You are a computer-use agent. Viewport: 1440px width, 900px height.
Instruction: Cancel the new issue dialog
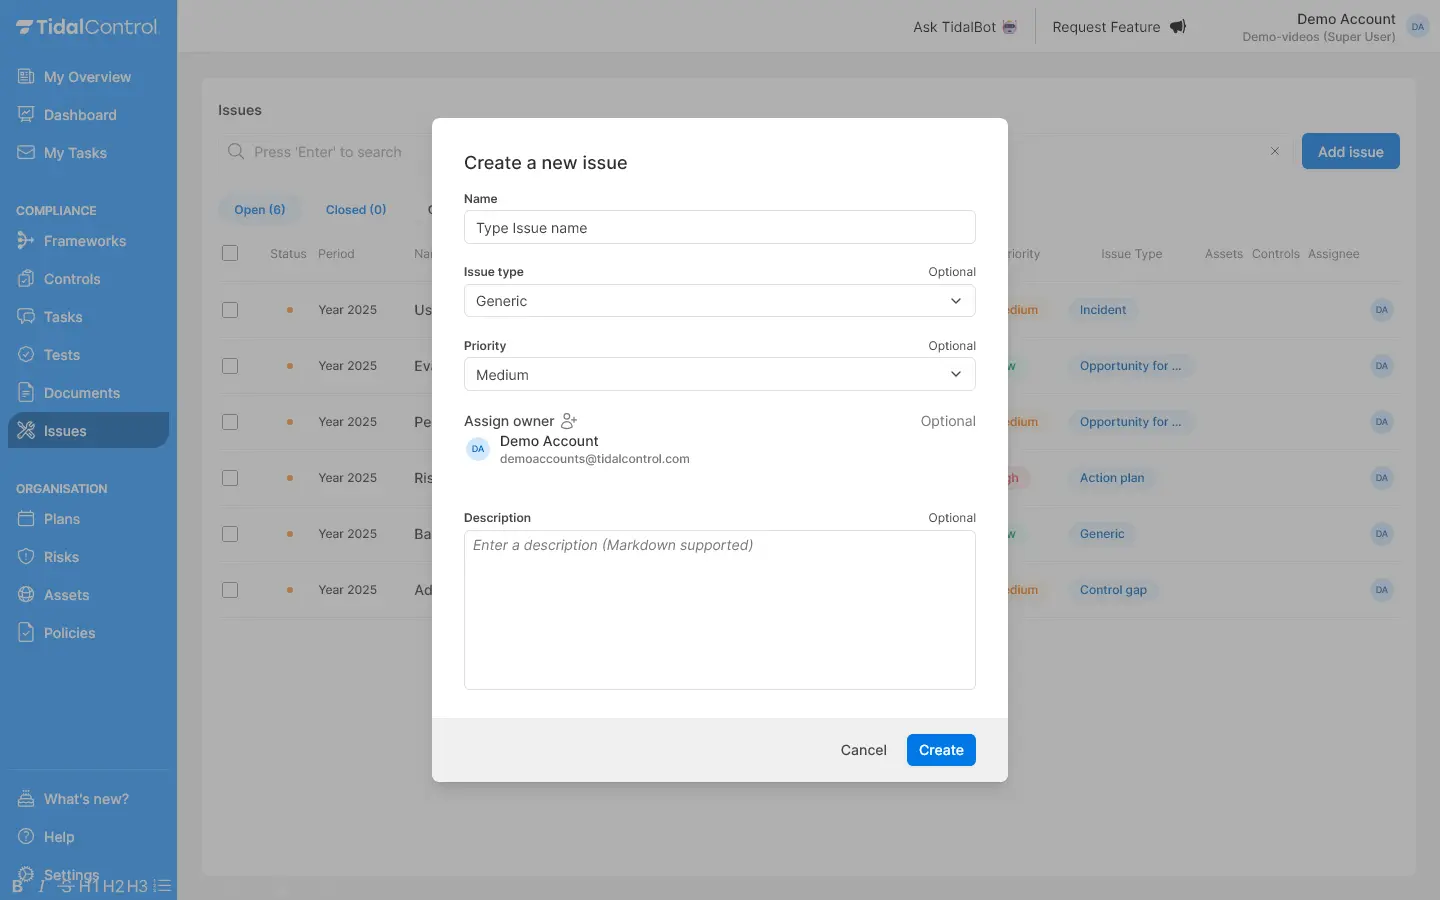coord(863,750)
